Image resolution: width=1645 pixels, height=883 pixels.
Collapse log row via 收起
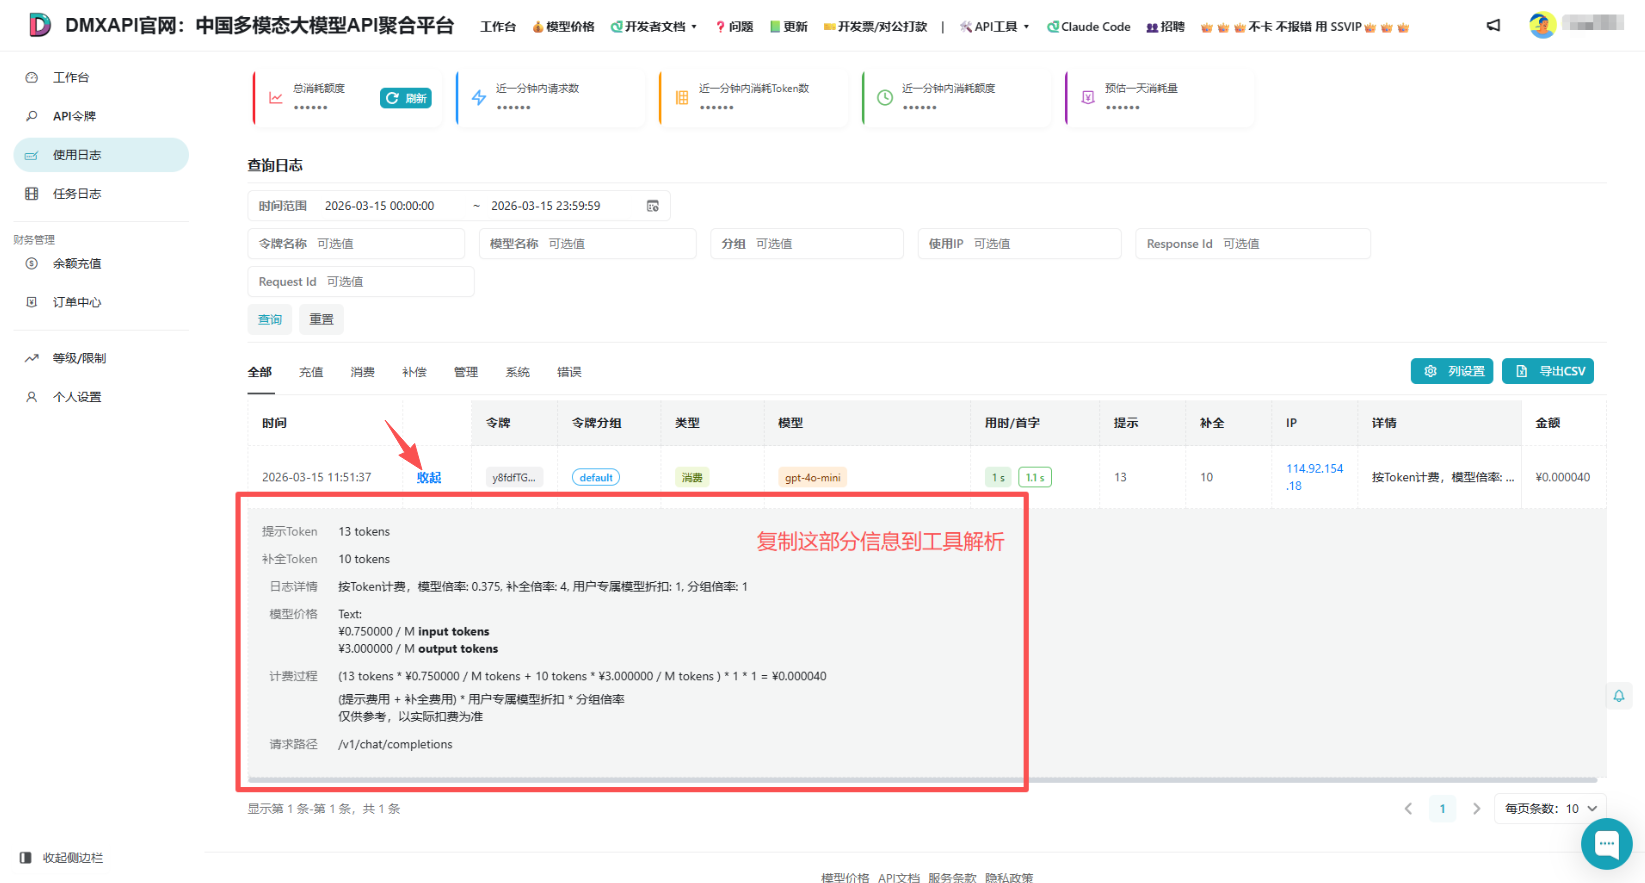point(429,478)
